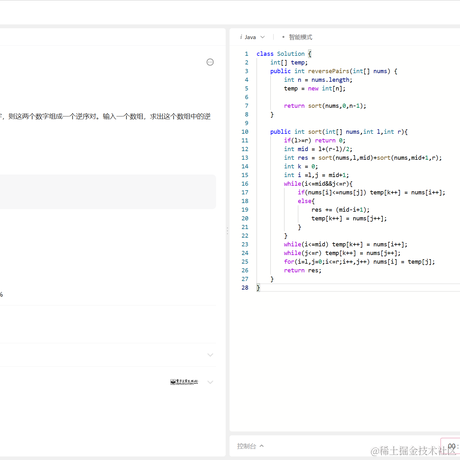Click the code line 'int[] temp;'
This screenshot has height=460, width=460.
pyautogui.click(x=289, y=62)
